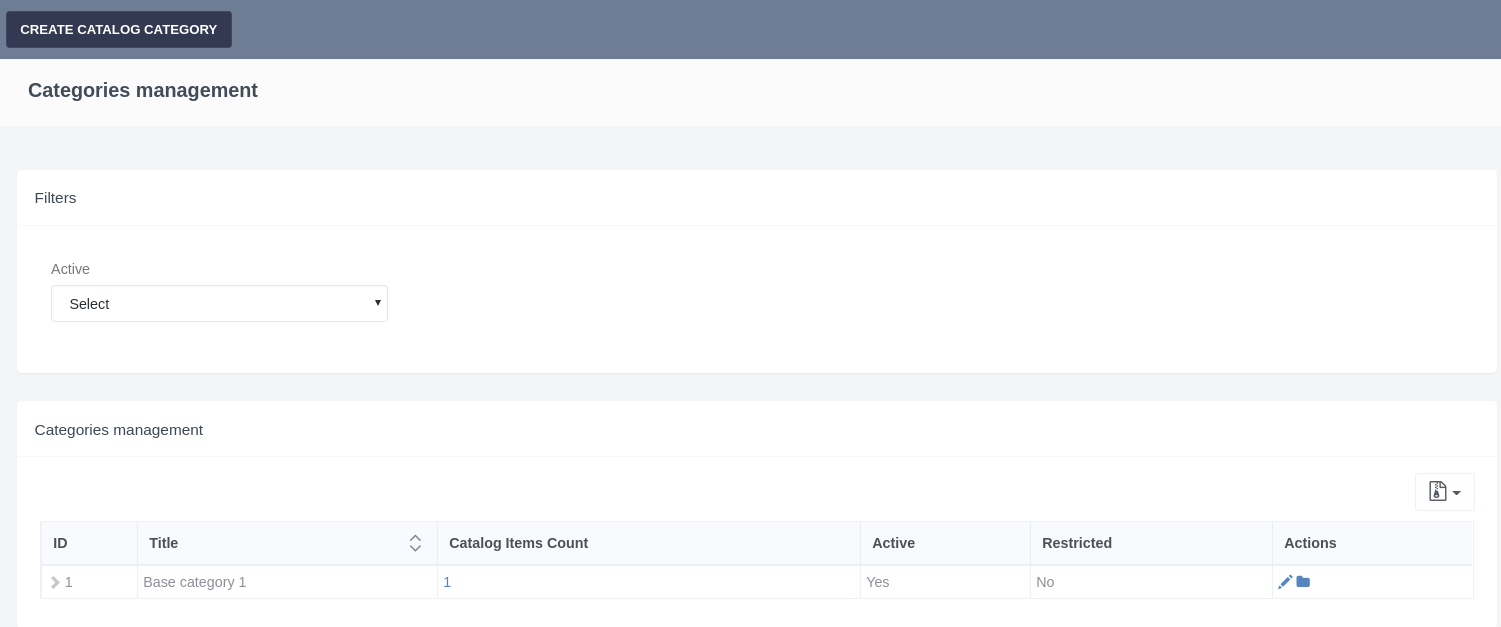Click the Categories management page title
The image size is (1501, 627).
(143, 91)
